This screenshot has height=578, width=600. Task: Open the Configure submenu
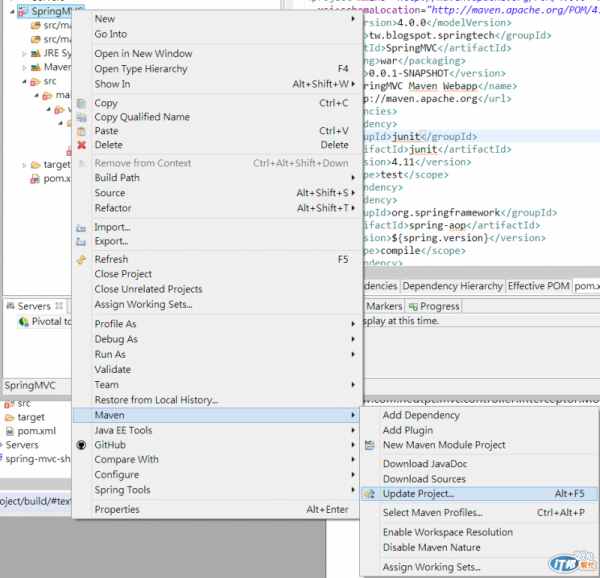pos(215,475)
